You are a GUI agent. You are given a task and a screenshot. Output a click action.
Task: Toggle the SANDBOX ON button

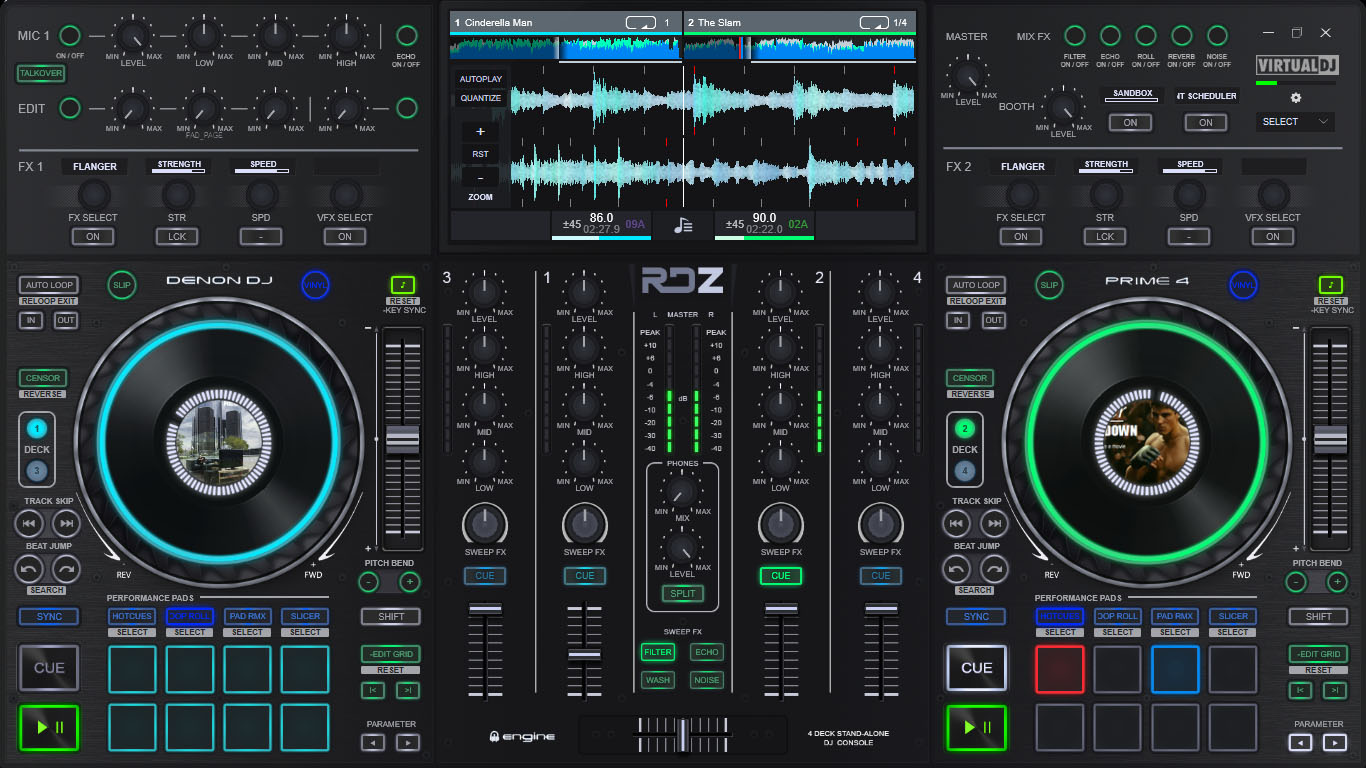click(1130, 122)
